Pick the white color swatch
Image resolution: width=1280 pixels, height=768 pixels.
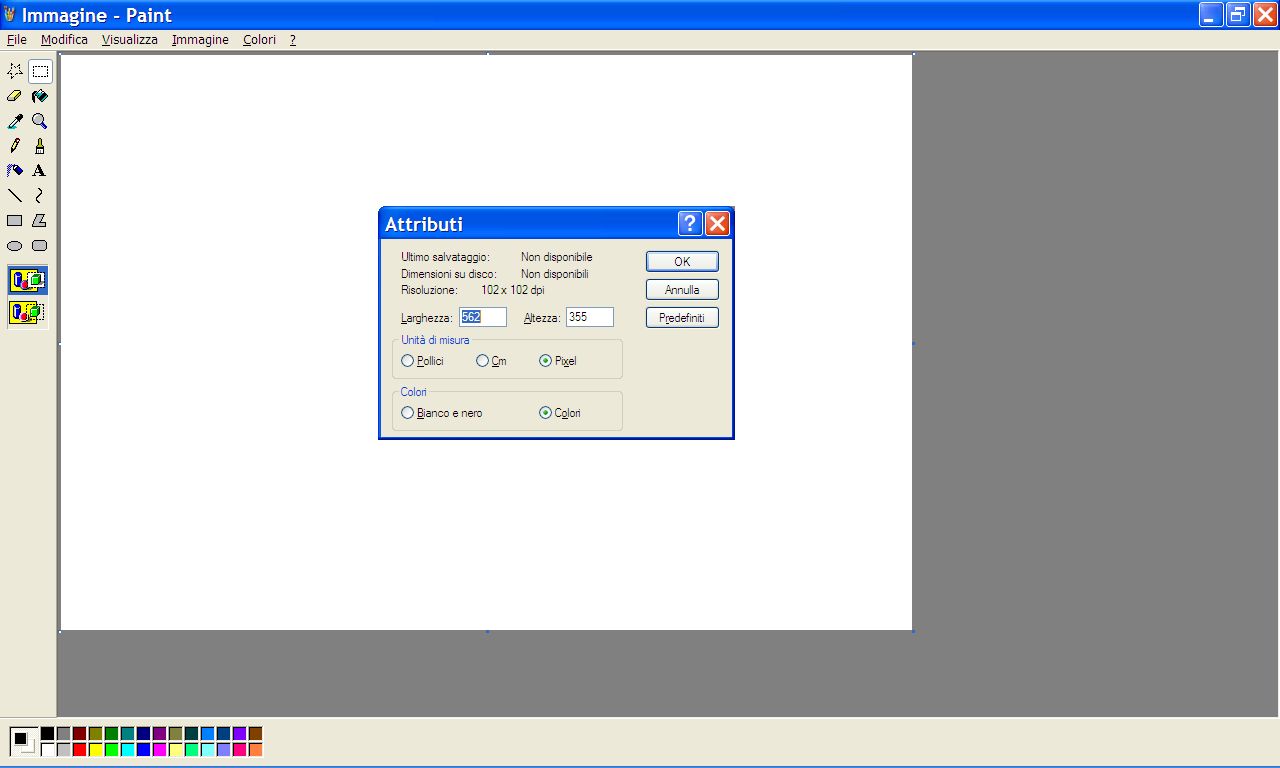coord(47,750)
